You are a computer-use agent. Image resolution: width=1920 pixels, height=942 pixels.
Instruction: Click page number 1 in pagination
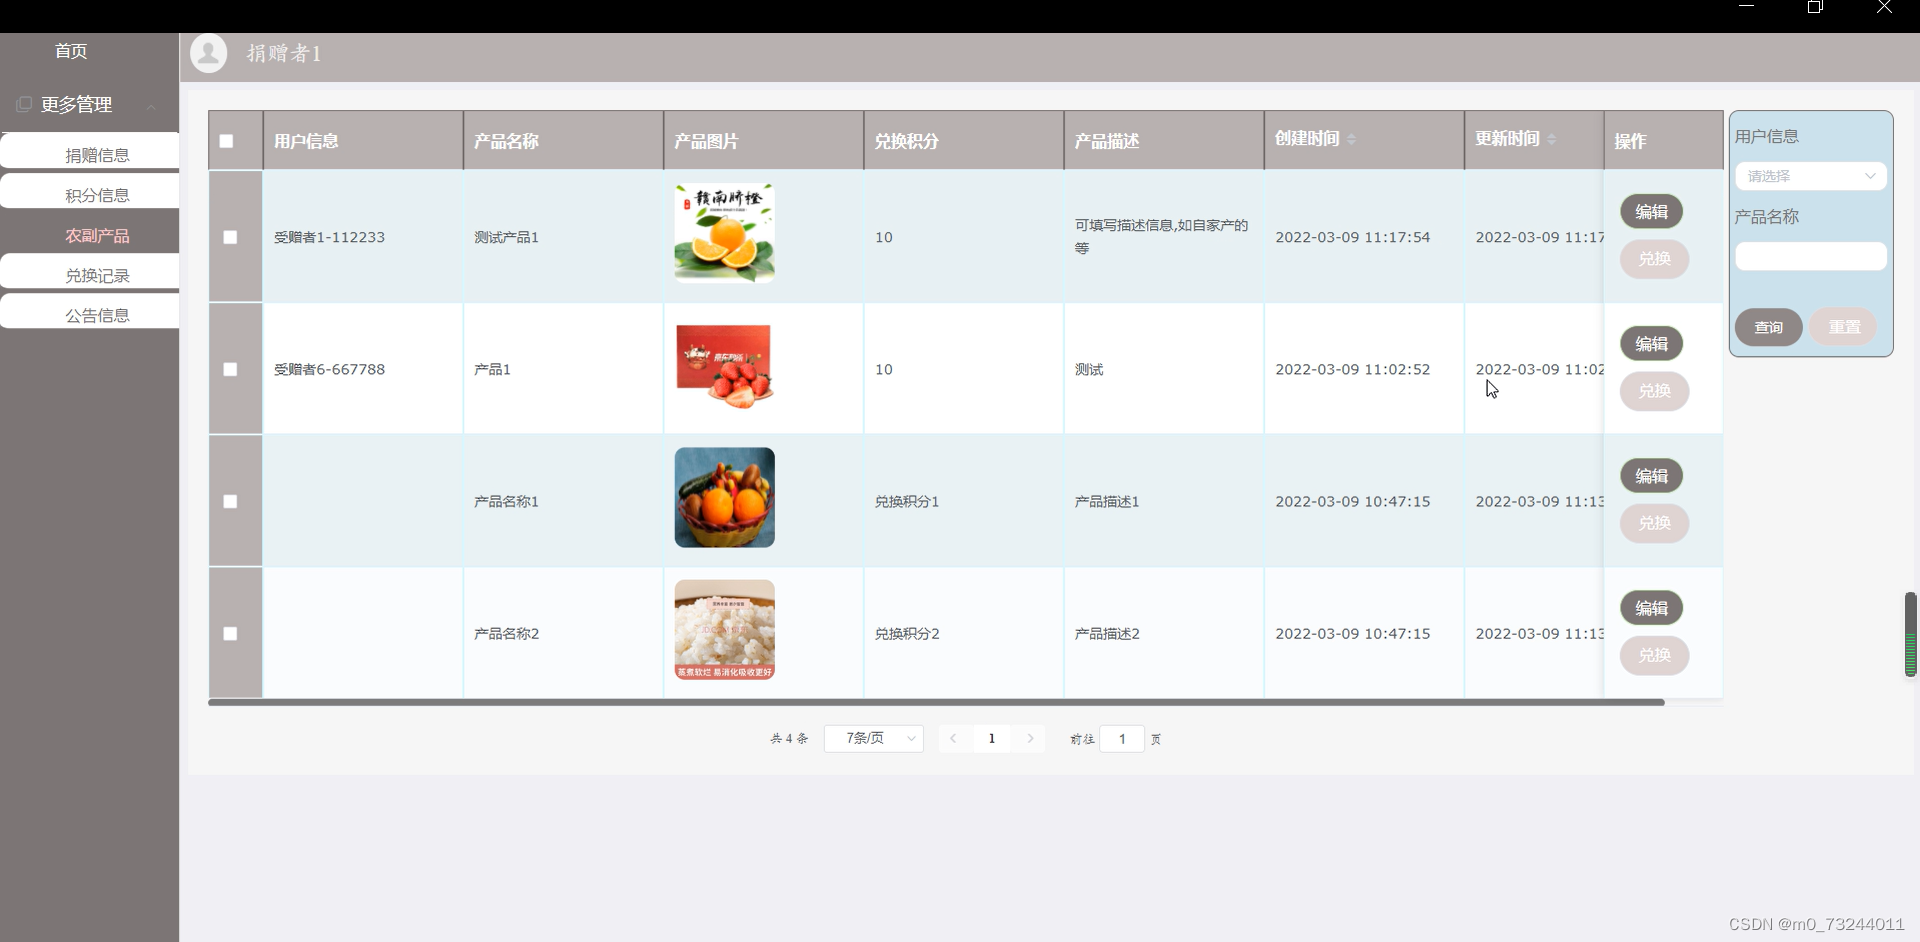[x=992, y=739]
